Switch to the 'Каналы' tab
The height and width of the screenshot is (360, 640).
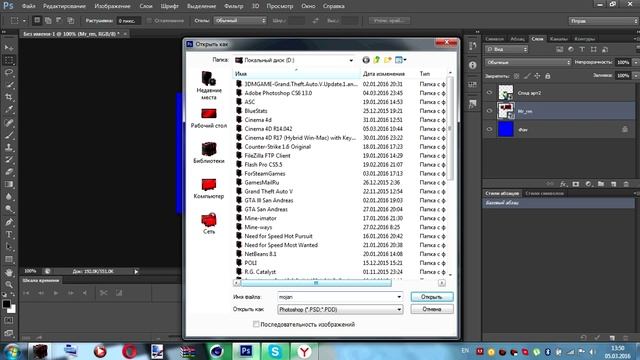coord(558,39)
